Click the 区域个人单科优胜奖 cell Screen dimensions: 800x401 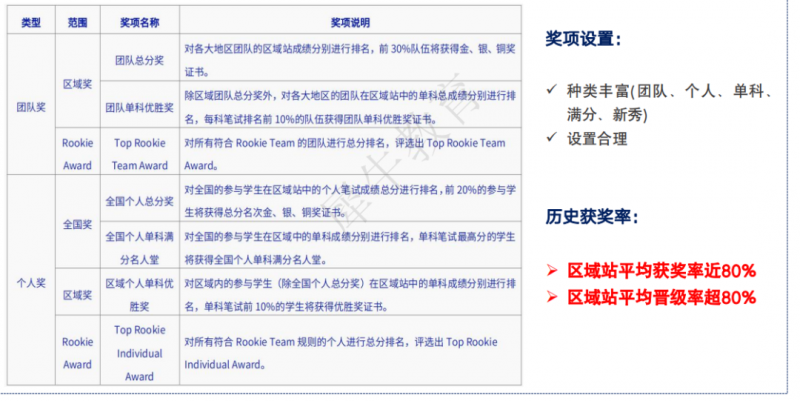(140, 295)
